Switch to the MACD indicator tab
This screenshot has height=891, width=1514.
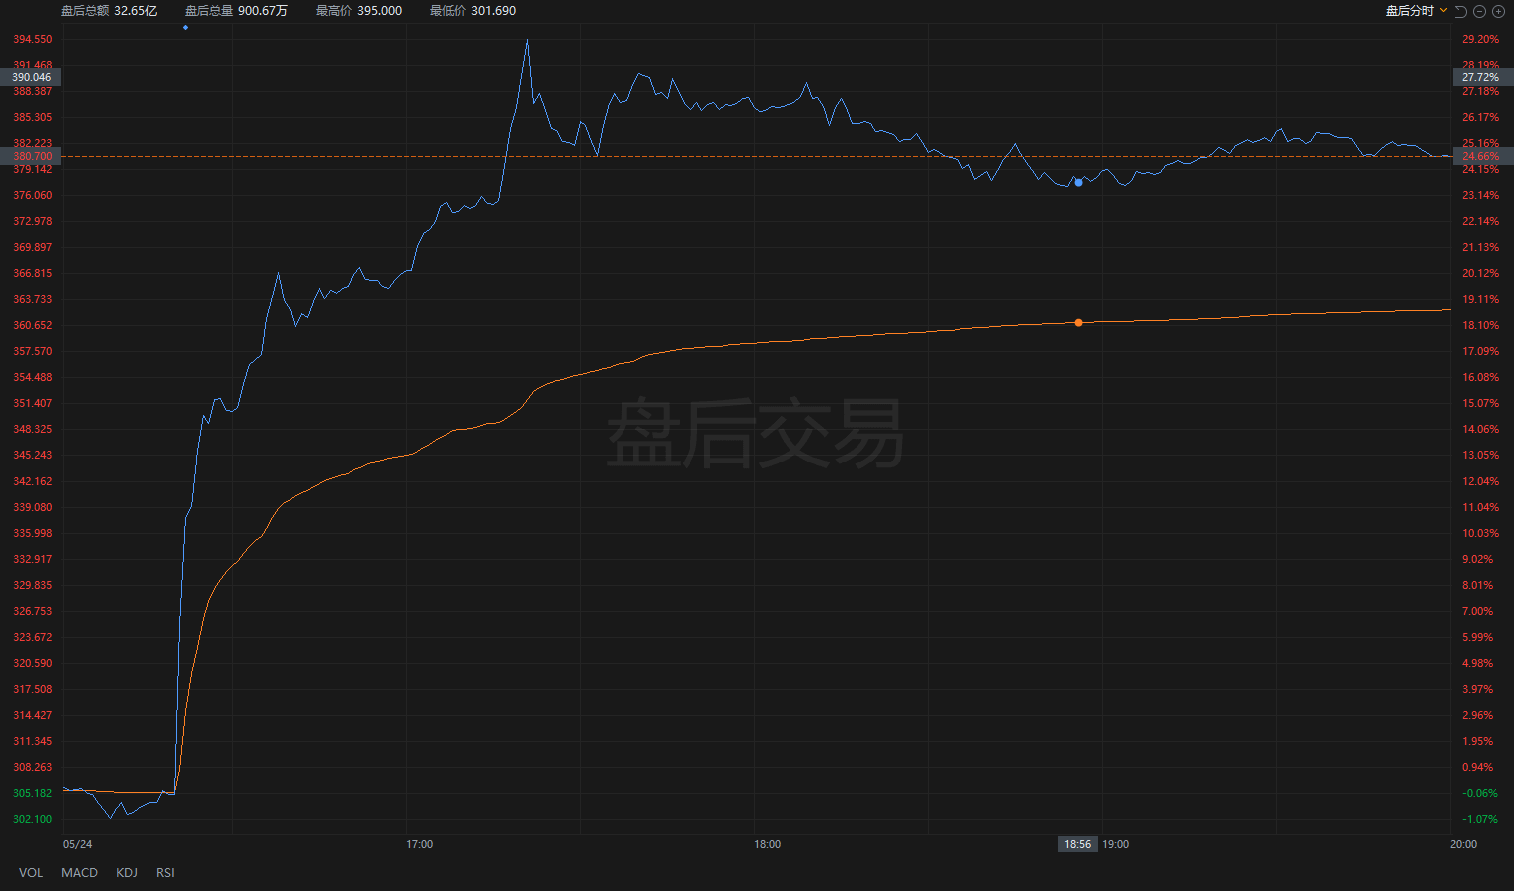pyautogui.click(x=79, y=873)
